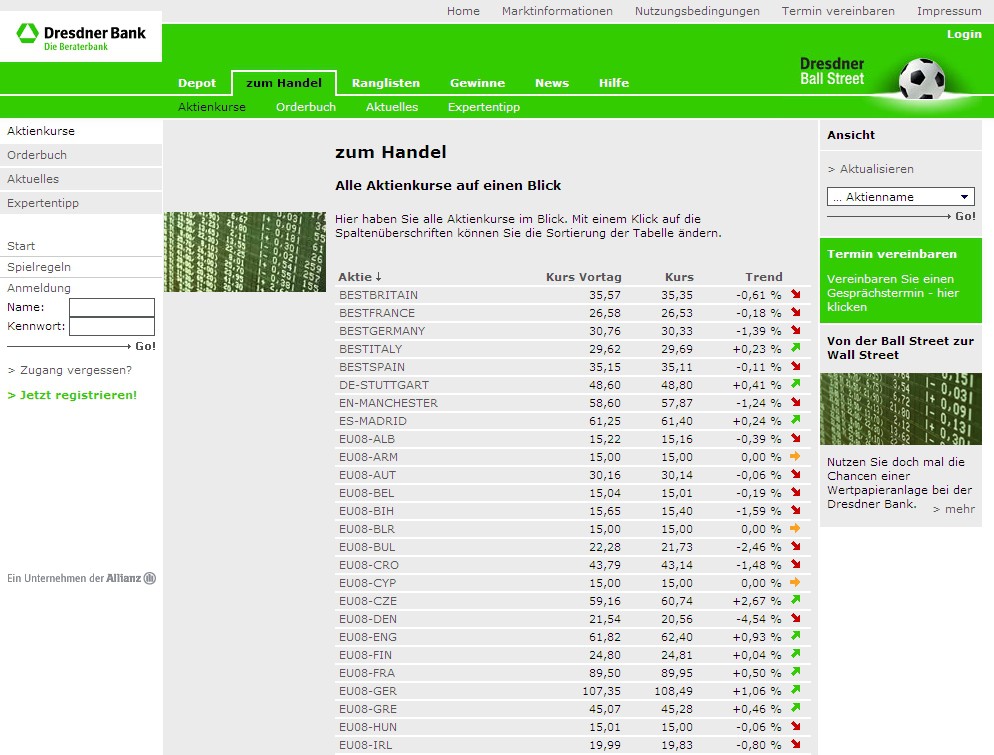Screen dimensions: 994x755
Task: Click the red trend arrow for BESTSPAIN
Action: pos(796,366)
